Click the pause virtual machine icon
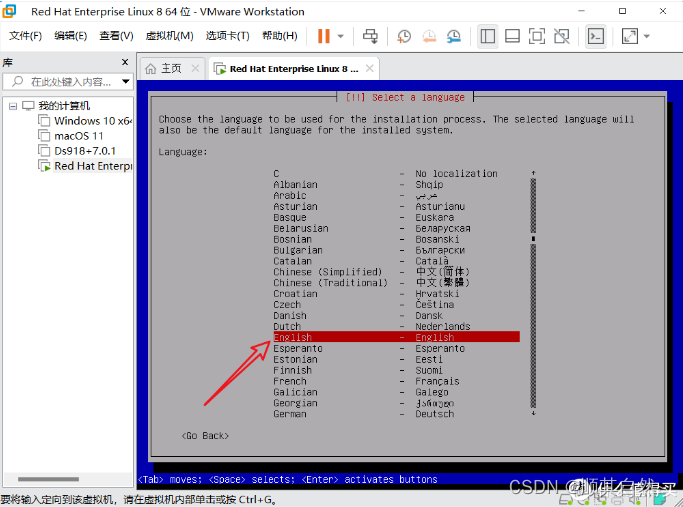The height and width of the screenshot is (507, 683). click(x=324, y=36)
